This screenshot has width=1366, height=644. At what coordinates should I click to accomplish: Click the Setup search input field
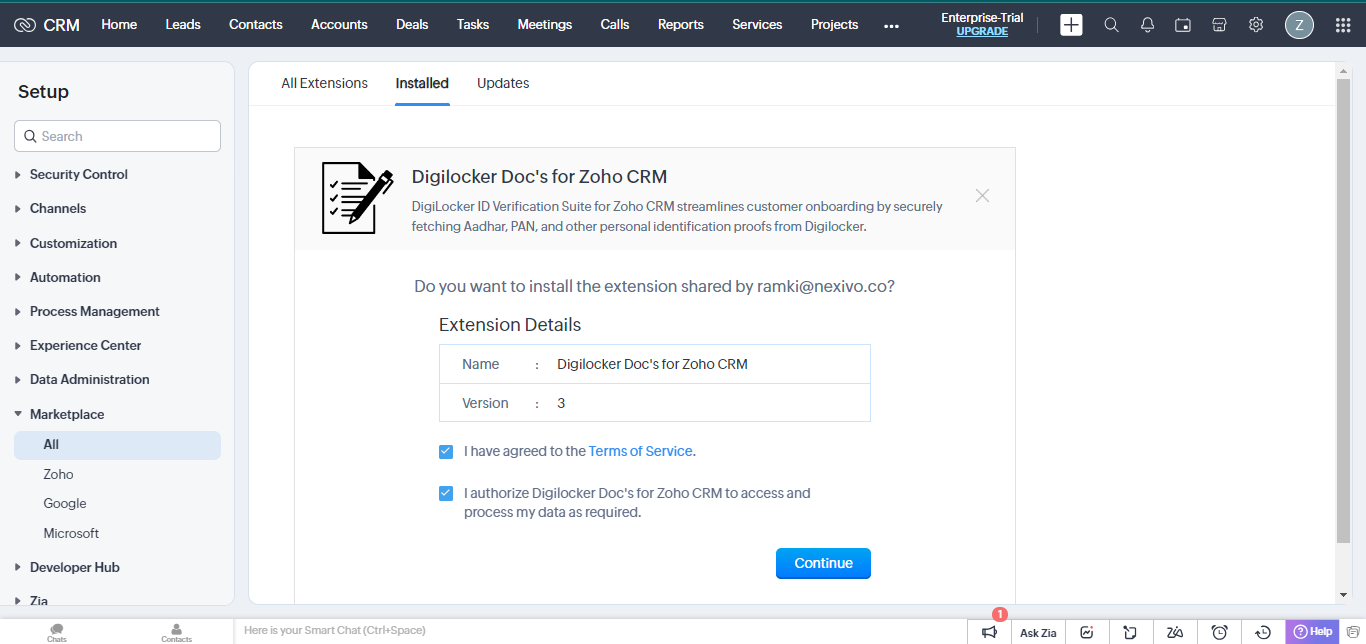[x=117, y=137]
